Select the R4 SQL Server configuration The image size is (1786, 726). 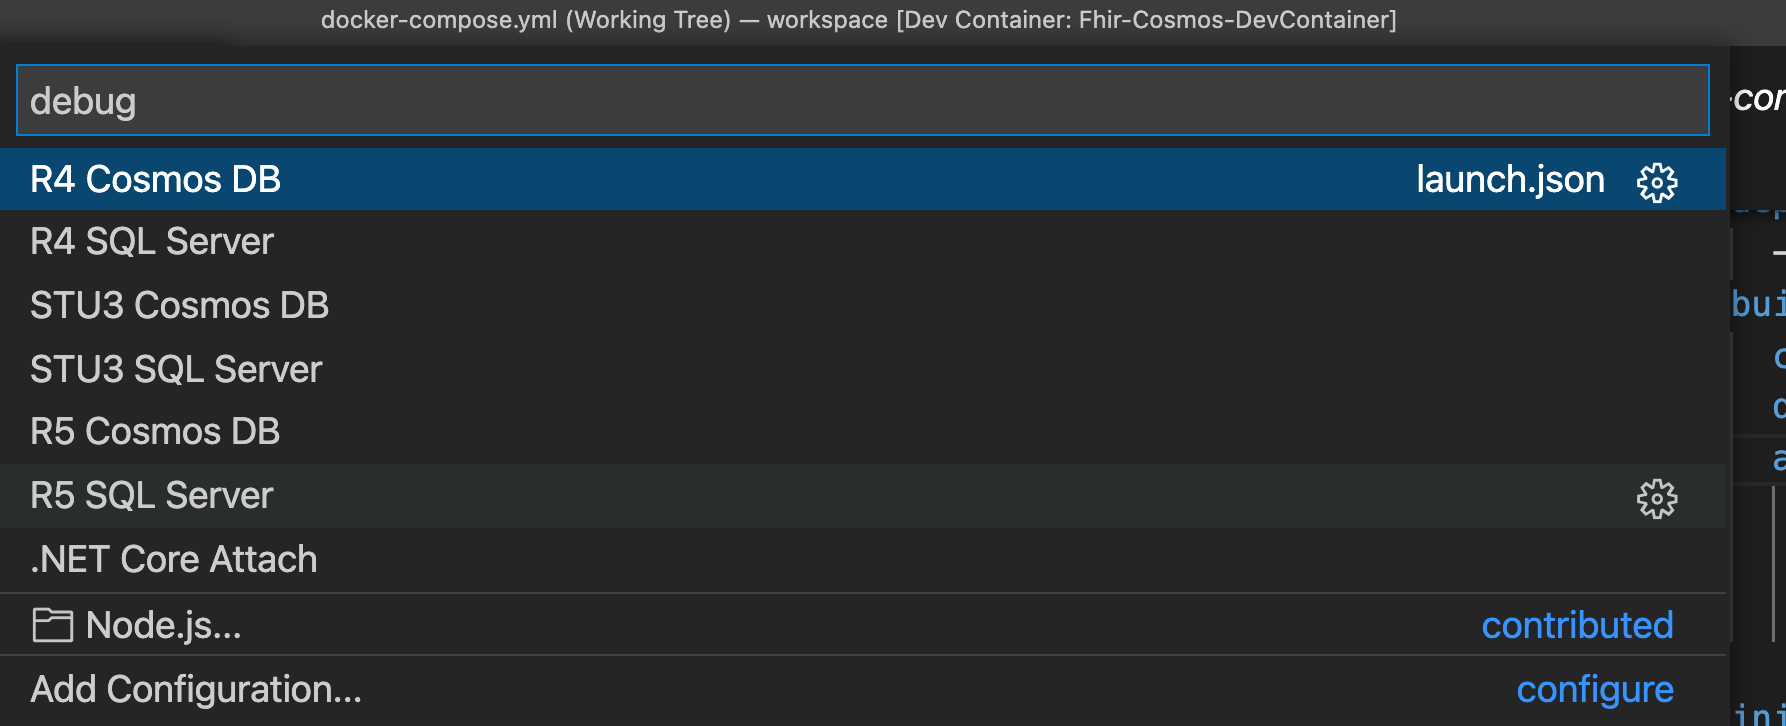coord(863,242)
